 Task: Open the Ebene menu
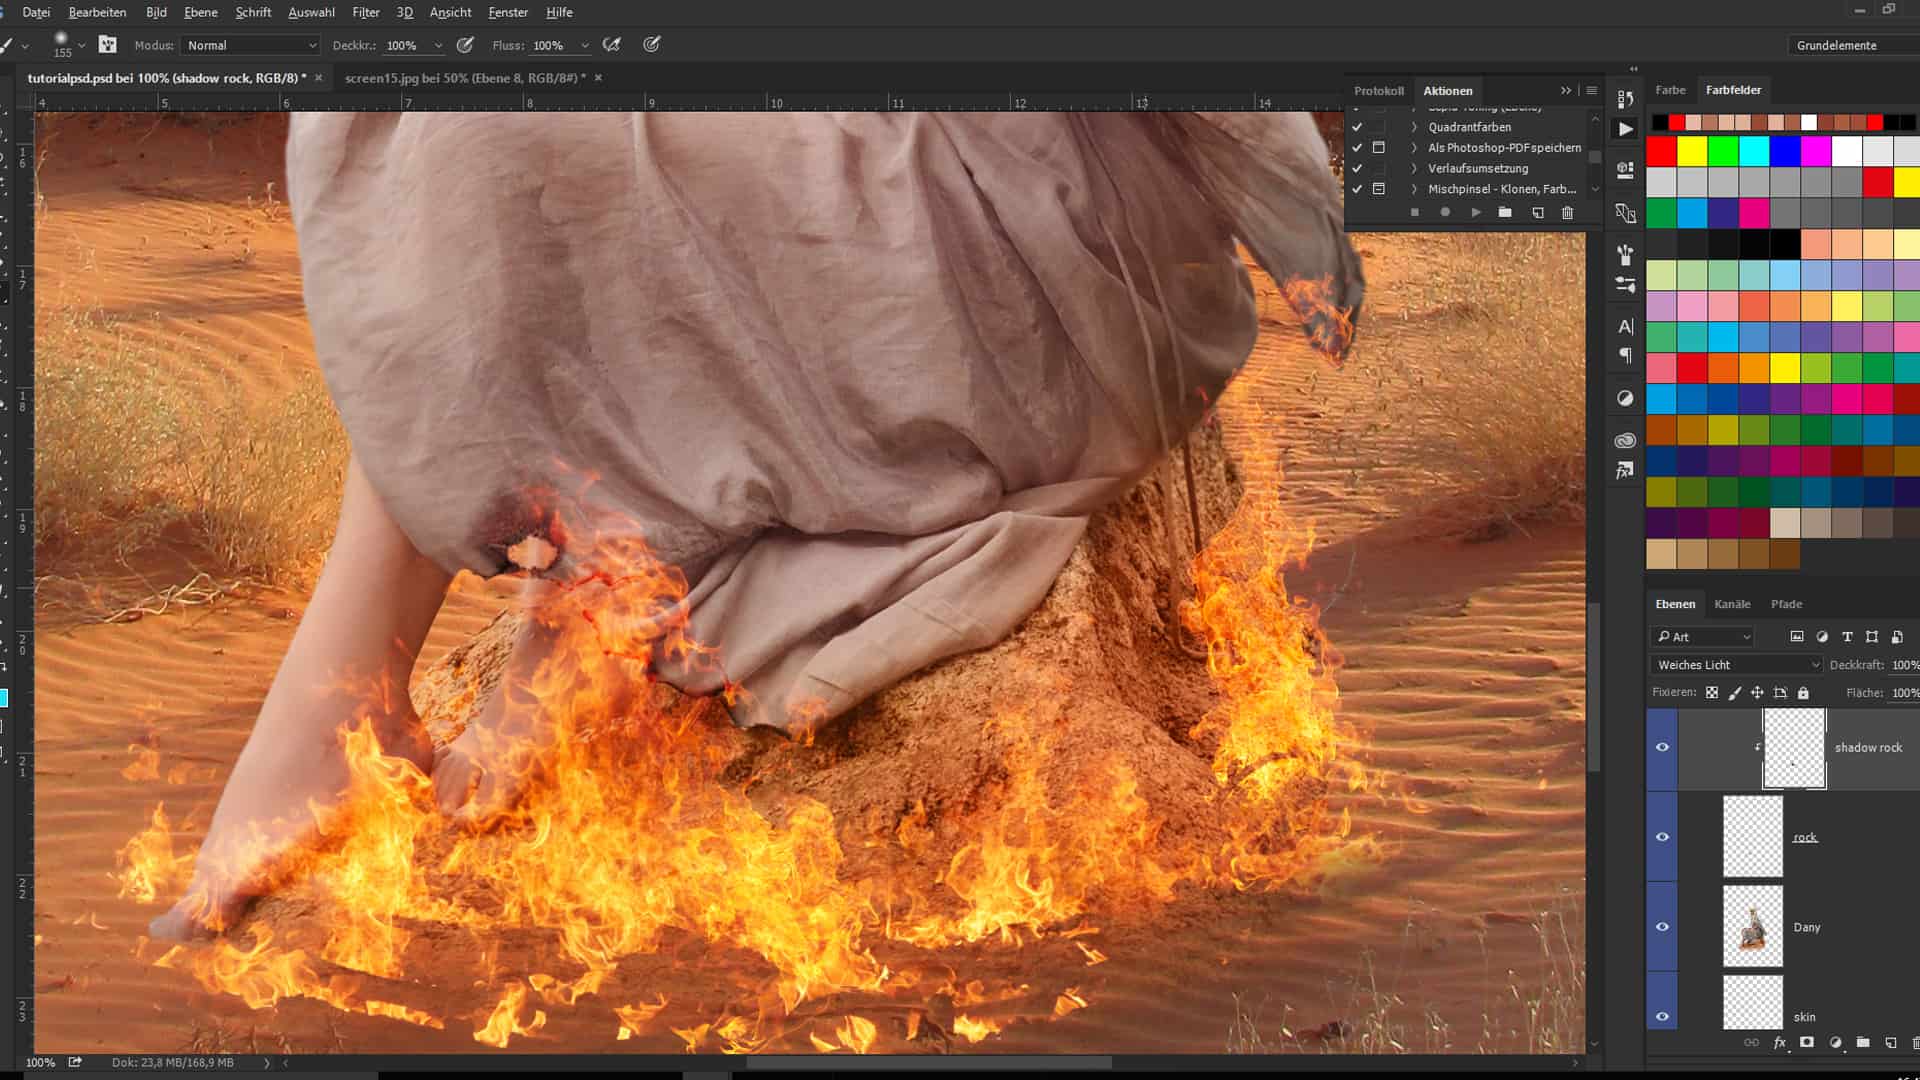200,12
